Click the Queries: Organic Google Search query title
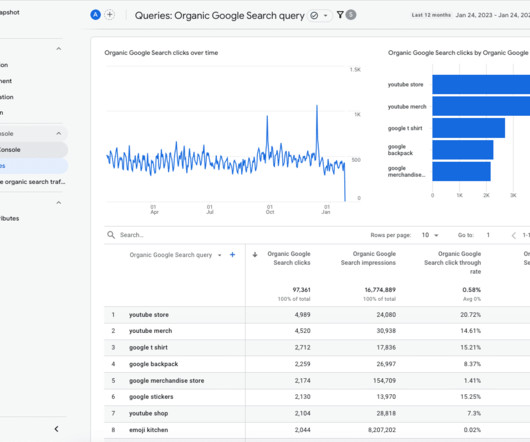Screen dimensions: 530x442 pyautogui.click(x=220, y=16)
